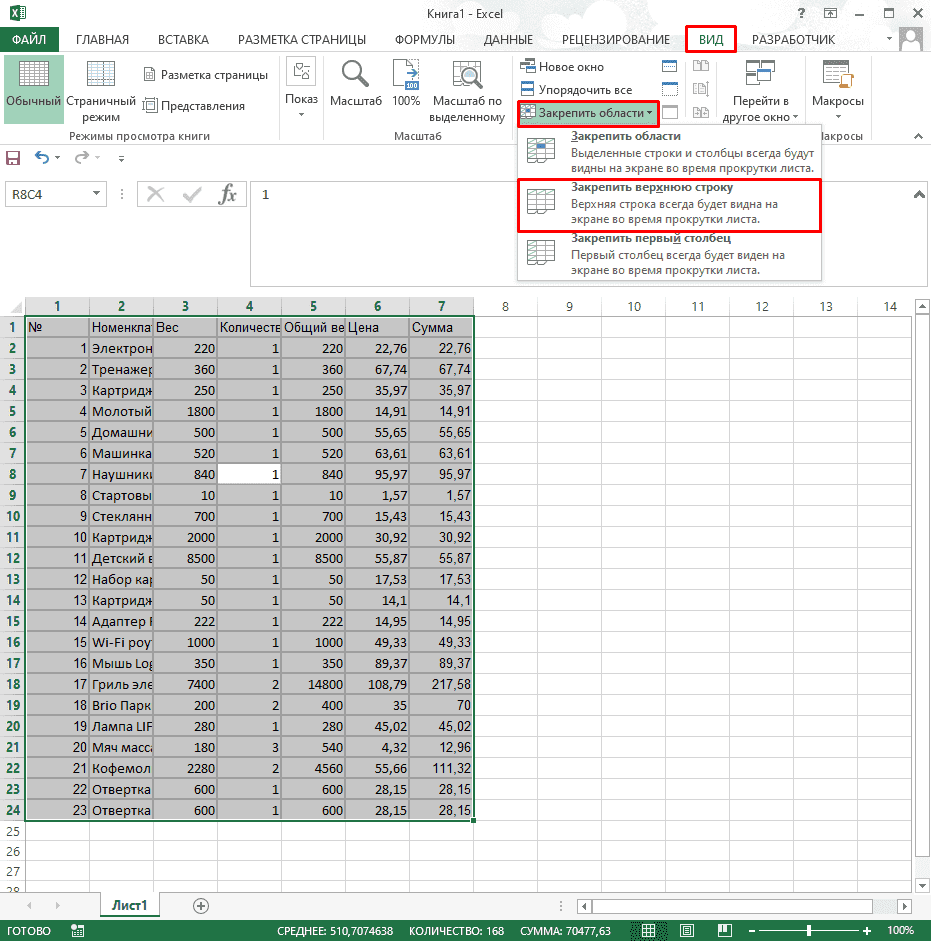Click inside the Name Box showing R8C4
Viewport: 931px width, 941px height.
click(x=47, y=194)
